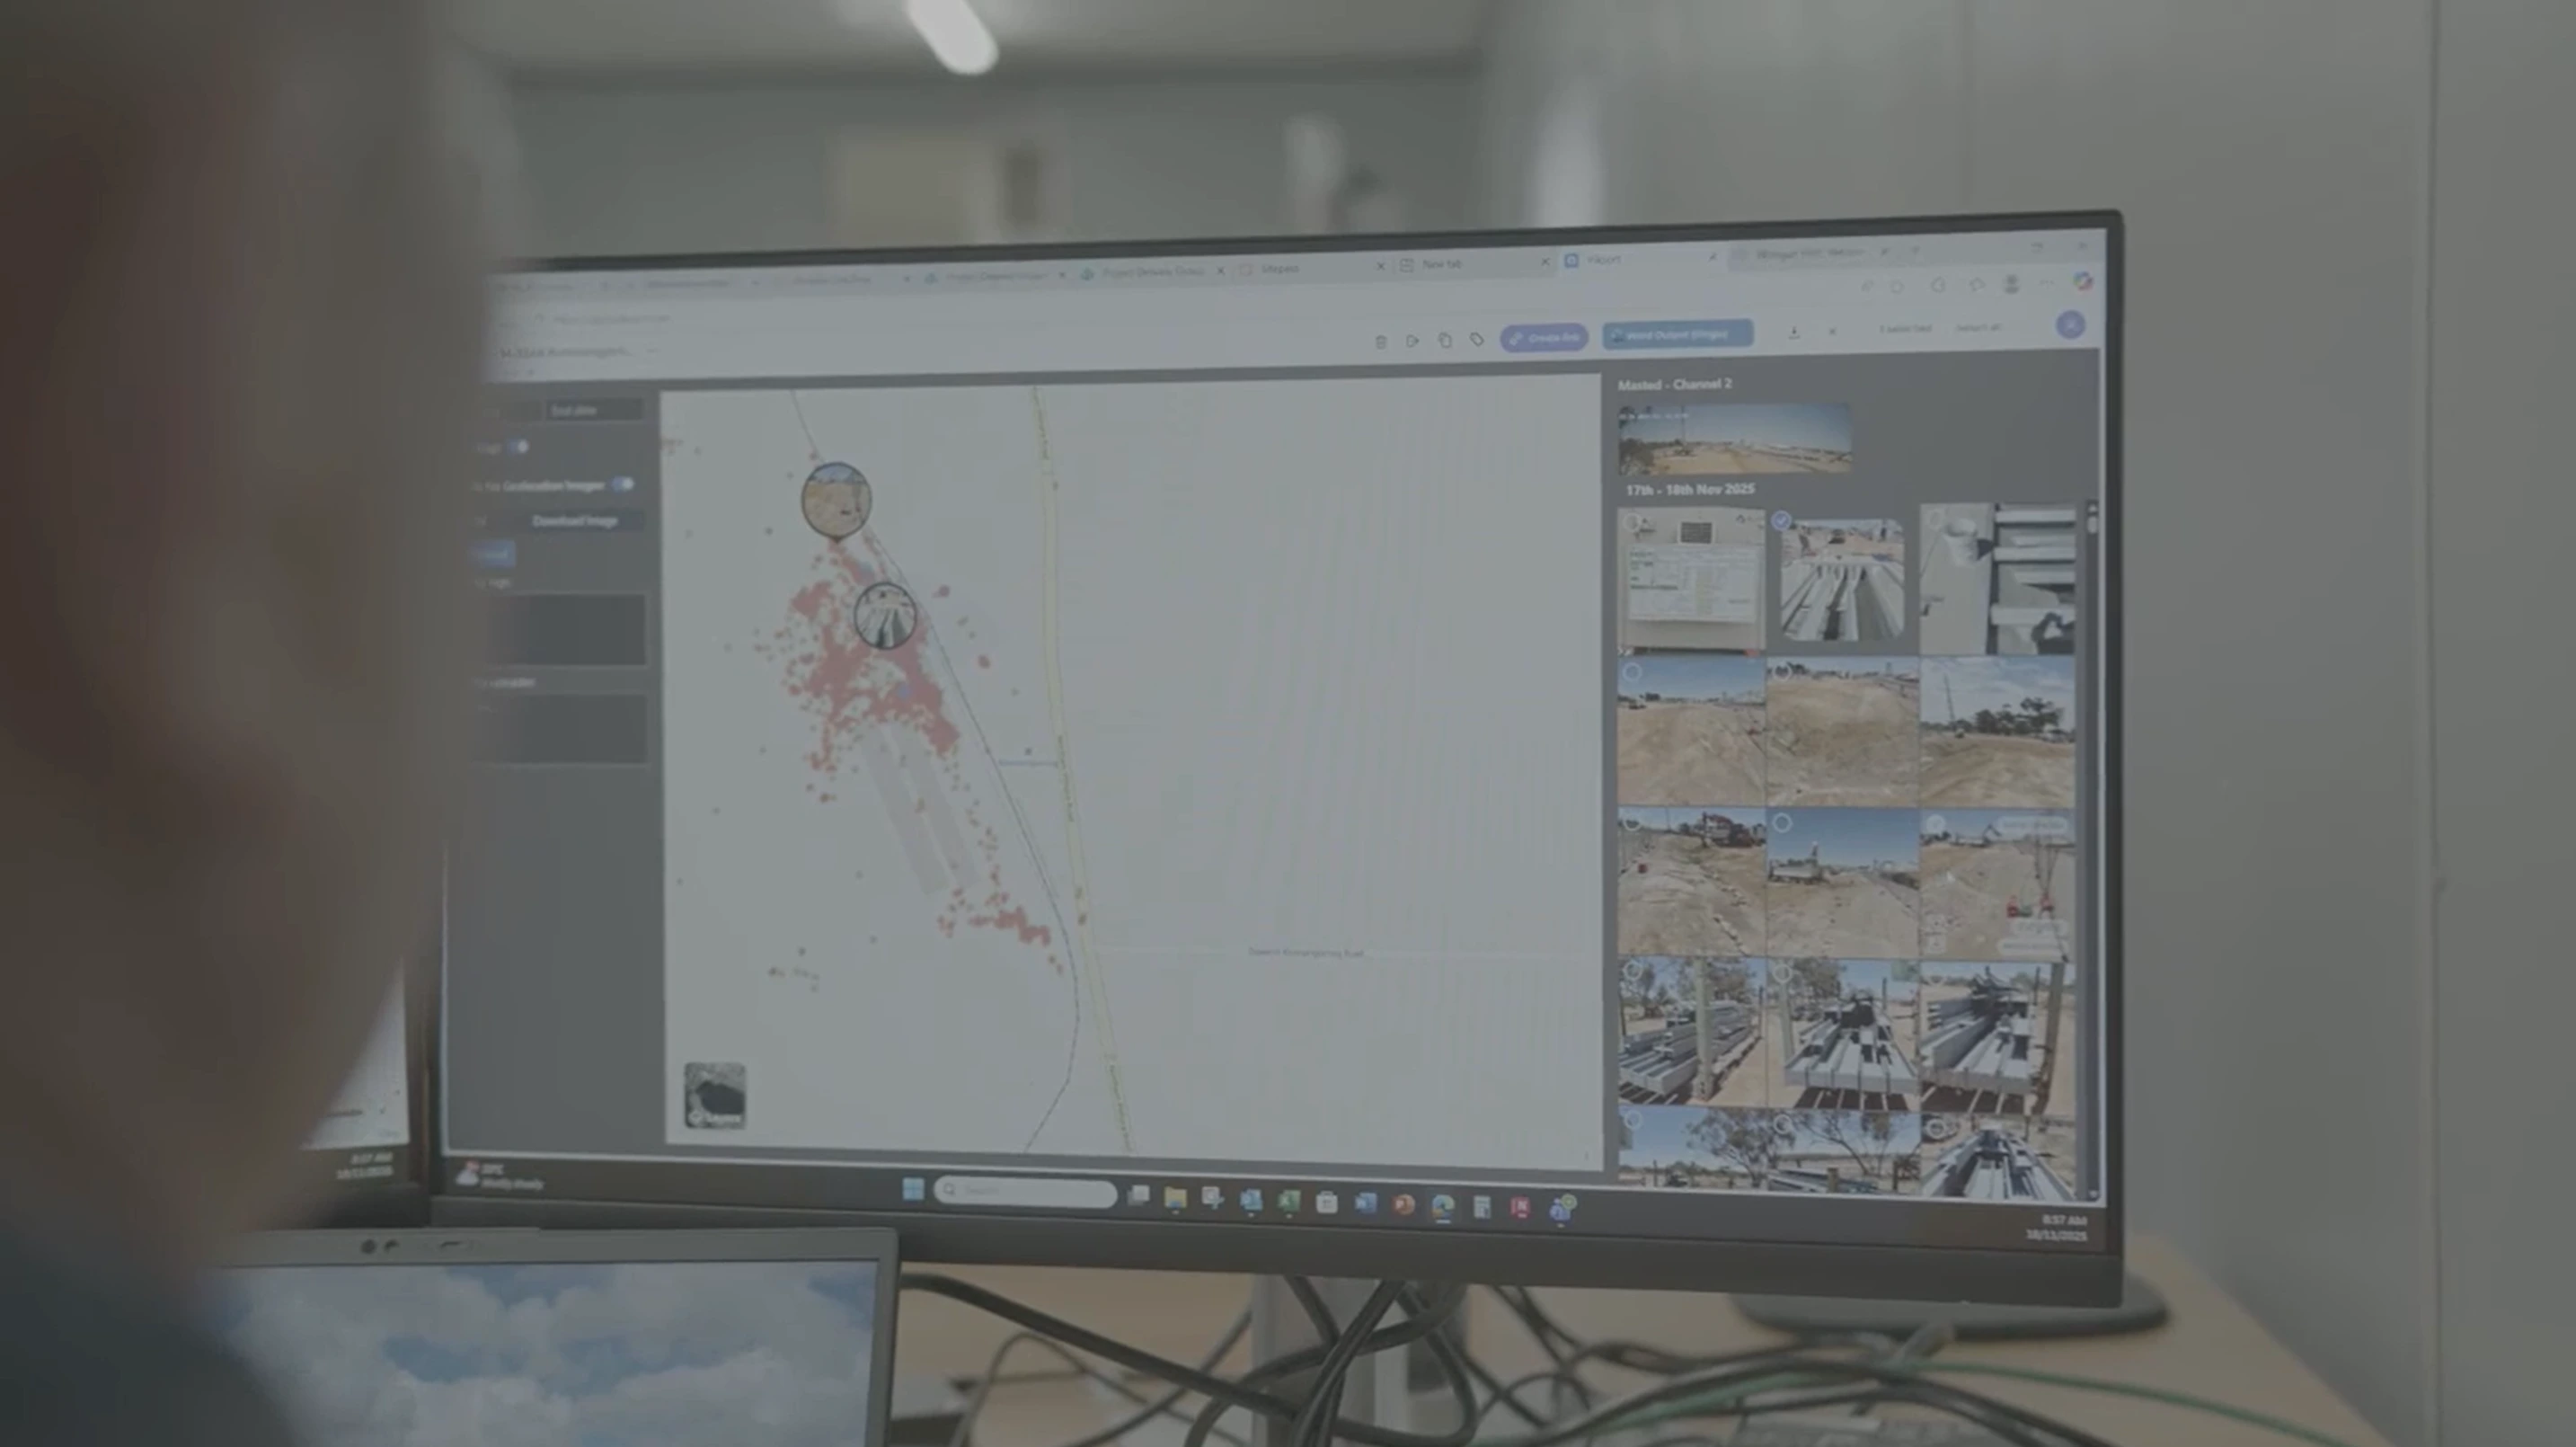The image size is (2576, 1447).
Task: Toggle the upper switch in left panel
Action: coord(518,447)
